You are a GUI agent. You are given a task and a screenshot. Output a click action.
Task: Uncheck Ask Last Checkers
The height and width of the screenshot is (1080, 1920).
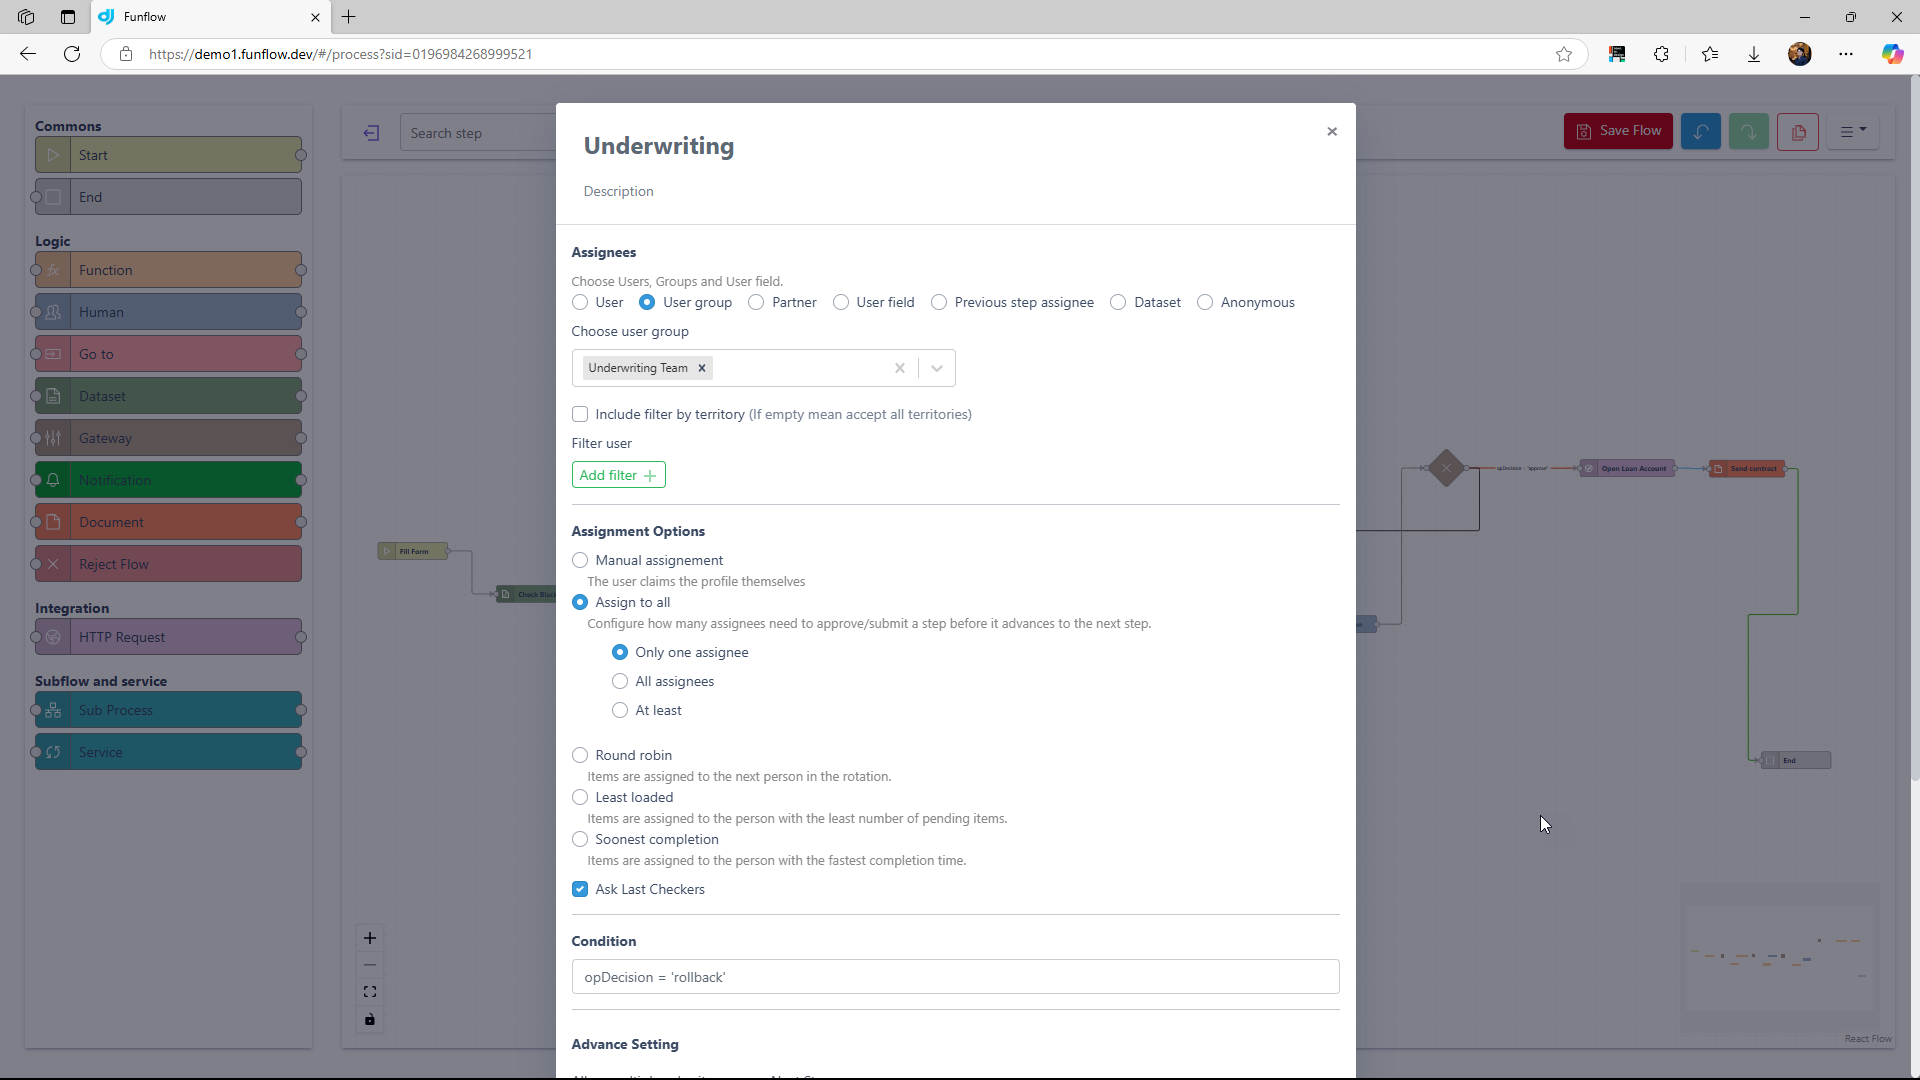pyautogui.click(x=580, y=889)
